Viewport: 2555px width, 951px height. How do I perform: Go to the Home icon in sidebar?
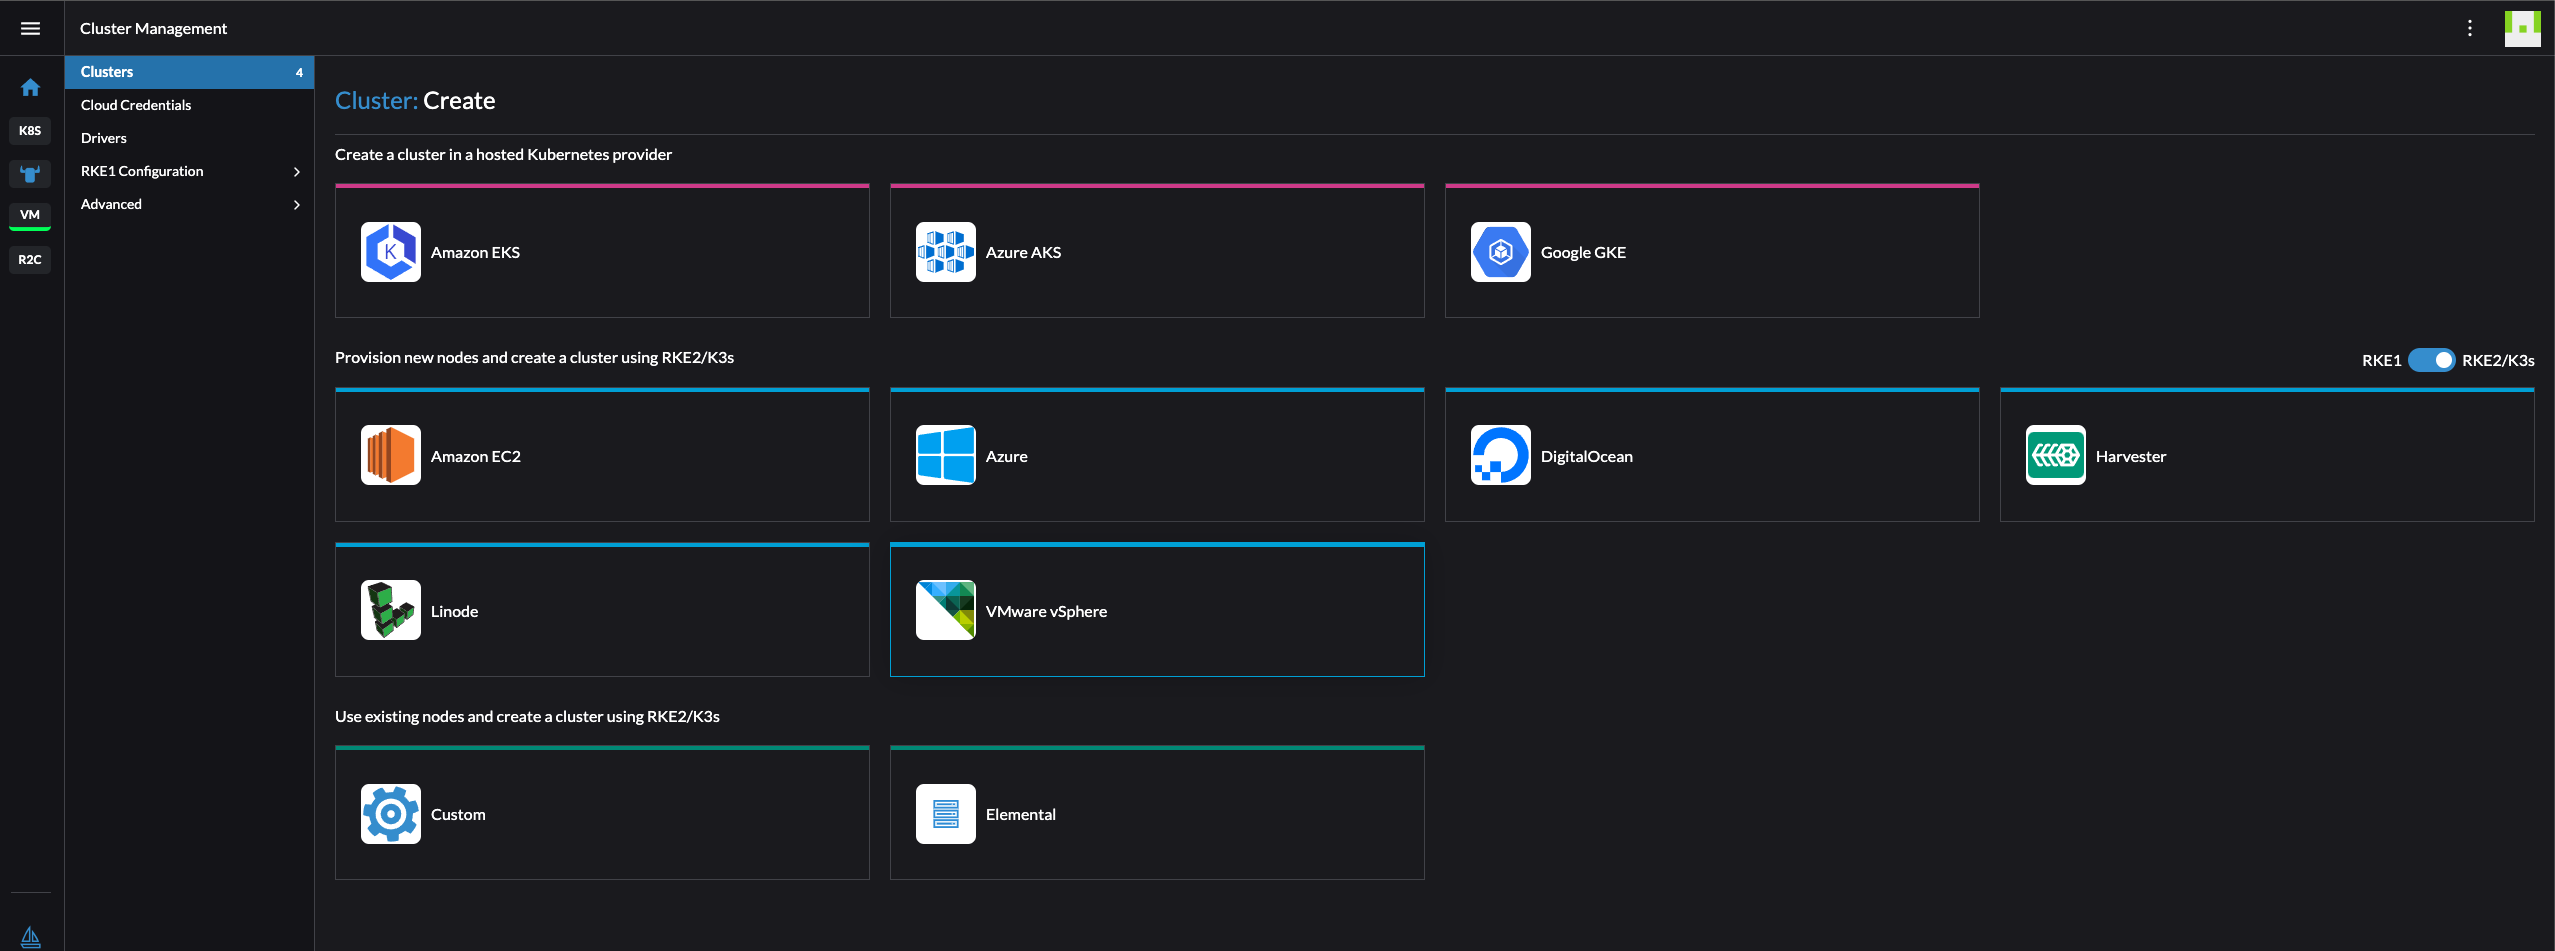[30, 87]
